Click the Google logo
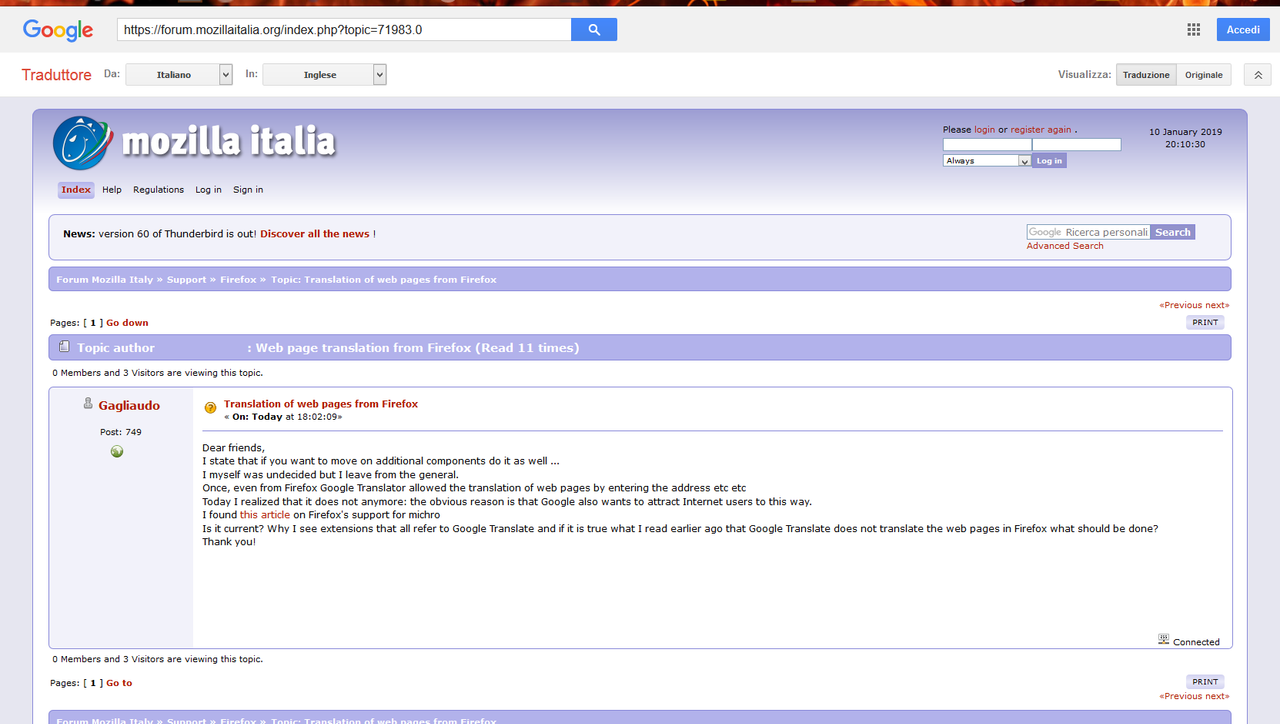 pos(58,30)
